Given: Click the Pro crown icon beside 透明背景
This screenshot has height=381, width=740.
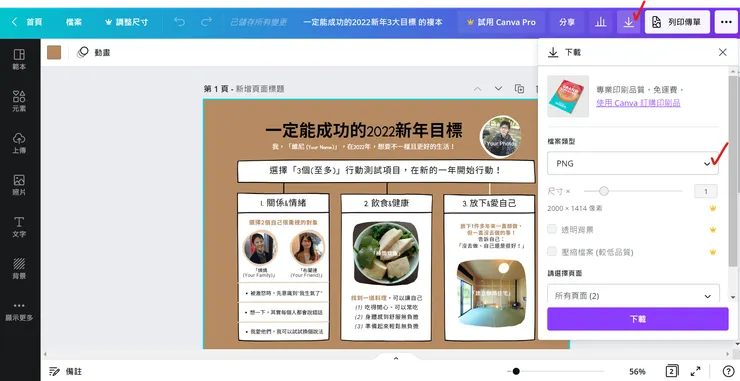Looking at the screenshot, I should 713,229.
